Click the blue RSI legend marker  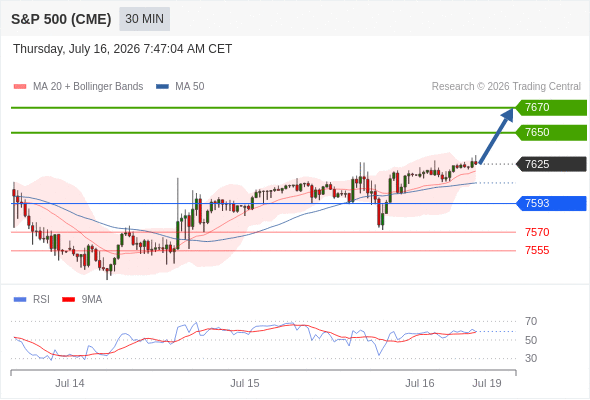pos(20,300)
